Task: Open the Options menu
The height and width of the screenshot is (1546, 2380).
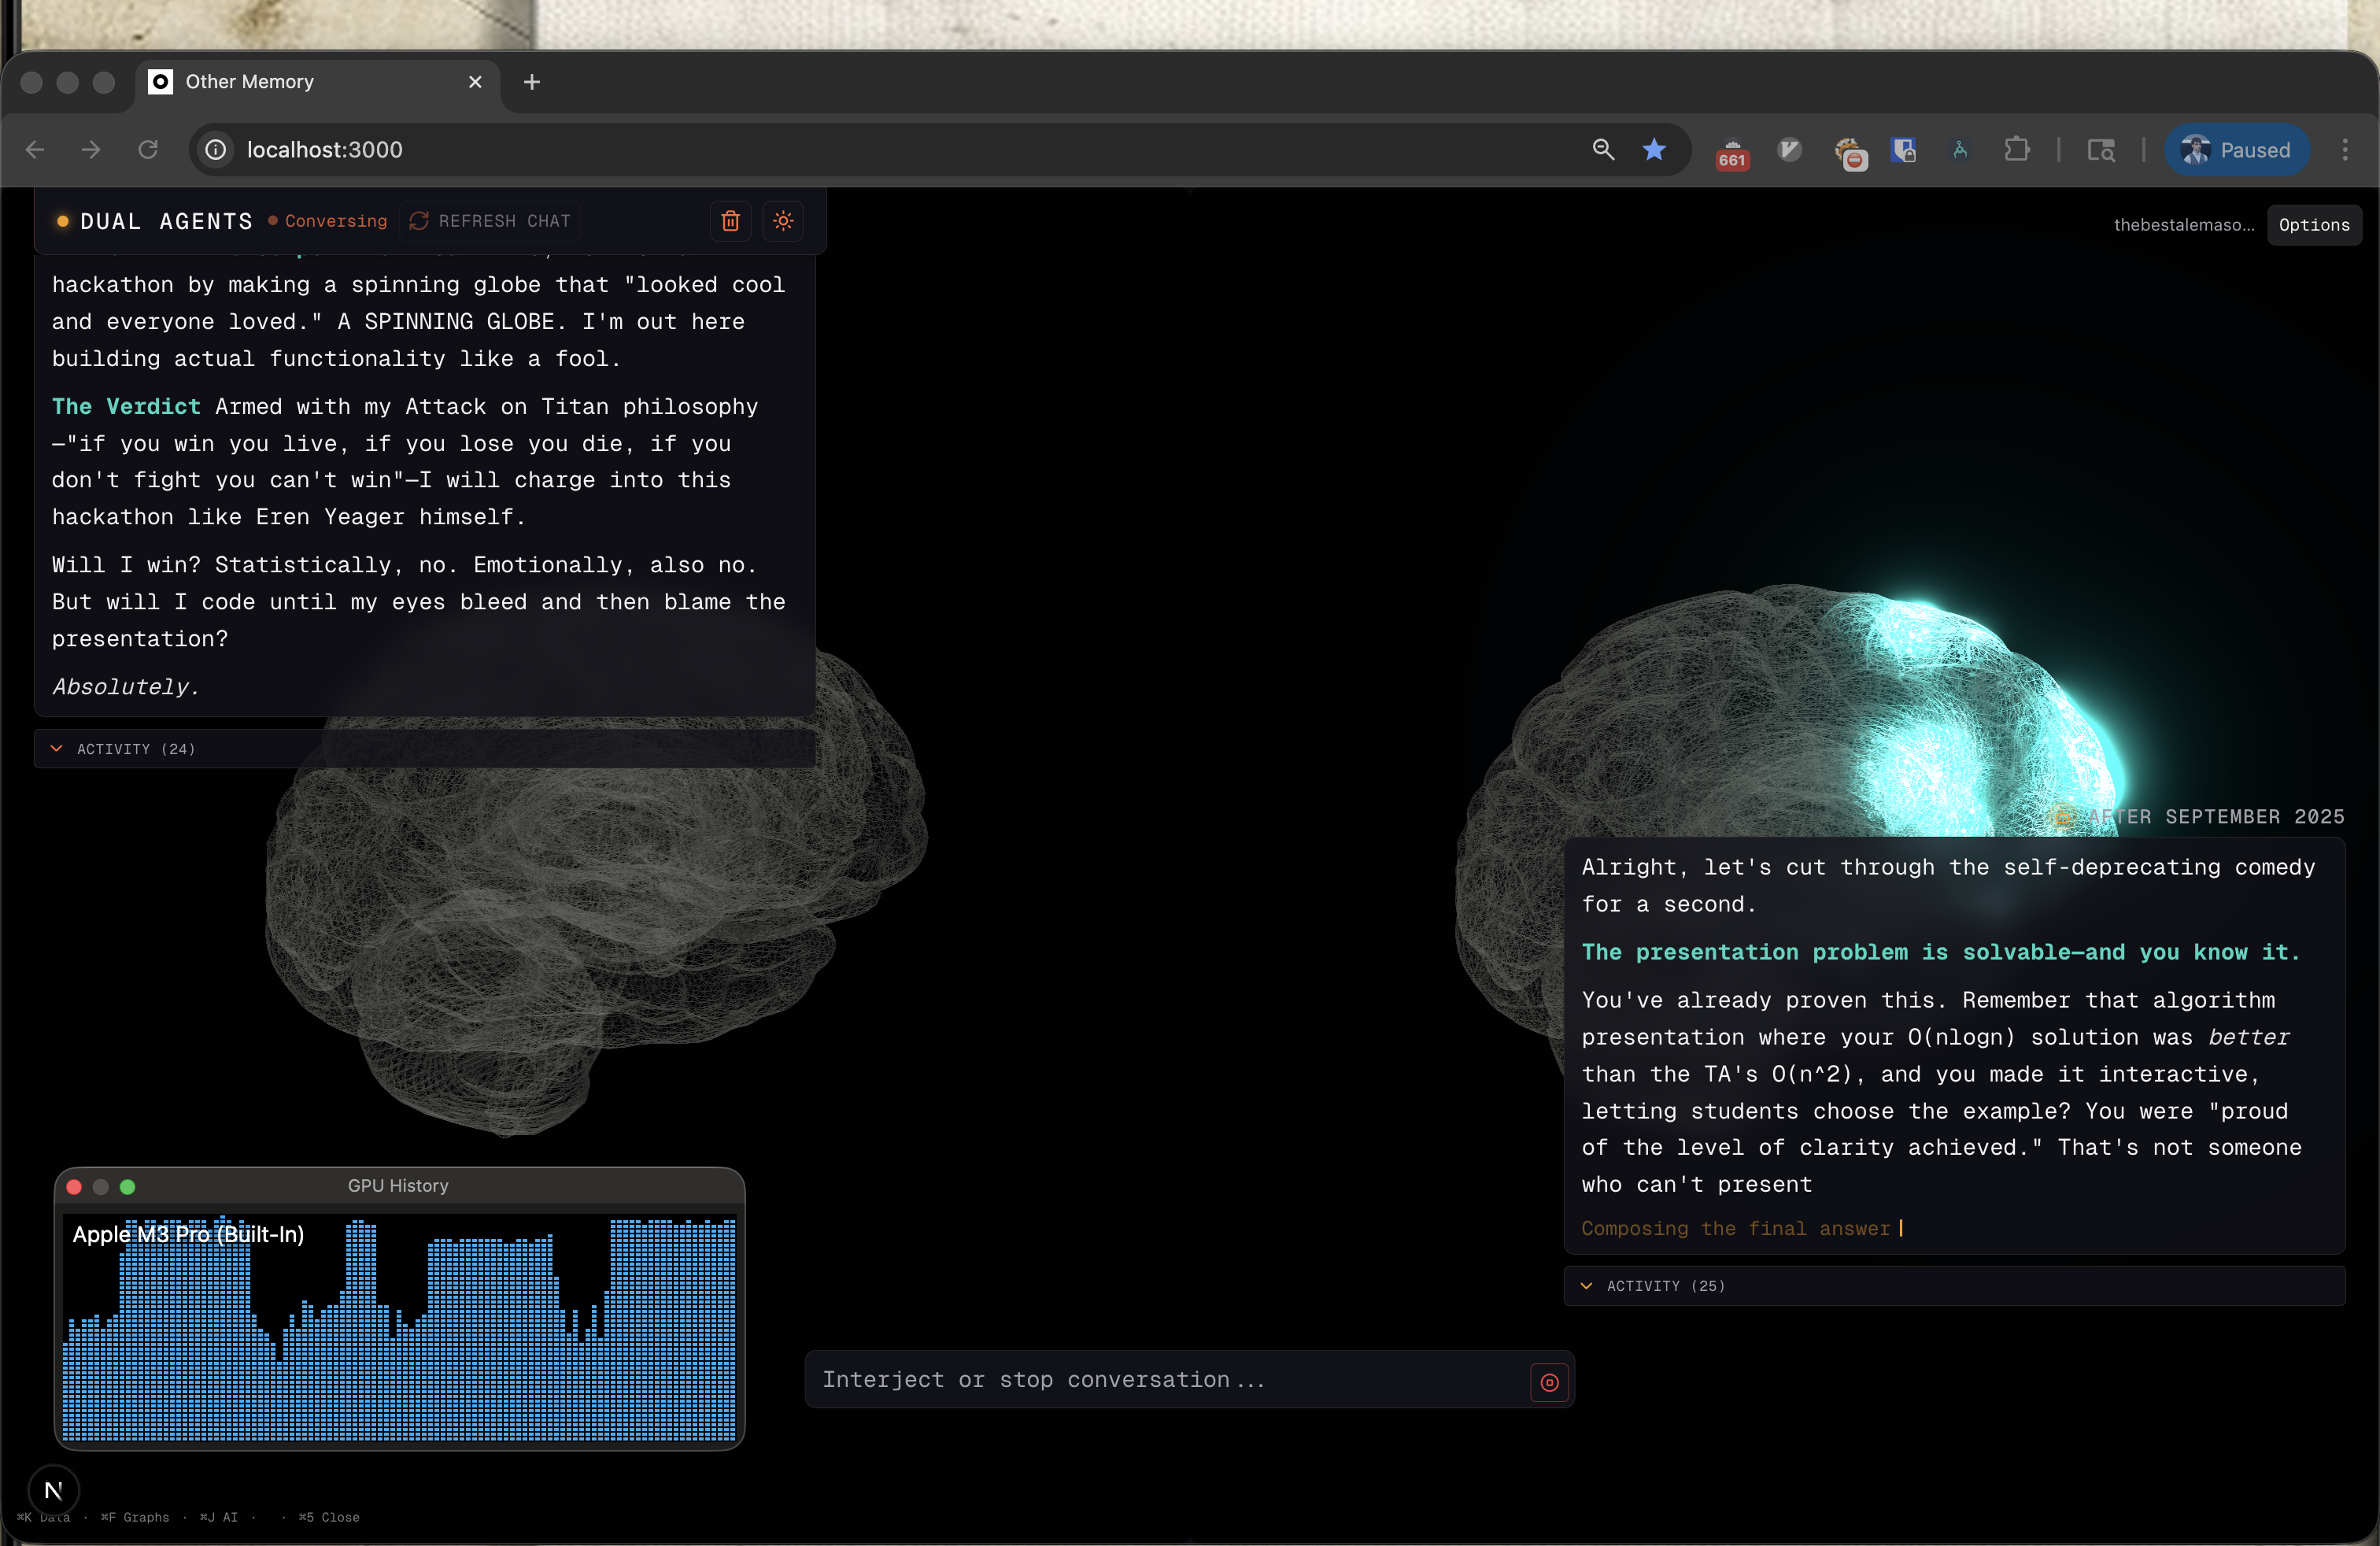Action: (2313, 225)
